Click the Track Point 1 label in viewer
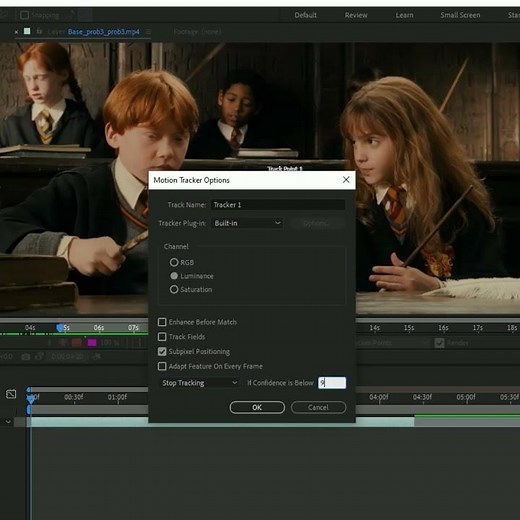520x520 pixels. (x=284, y=169)
